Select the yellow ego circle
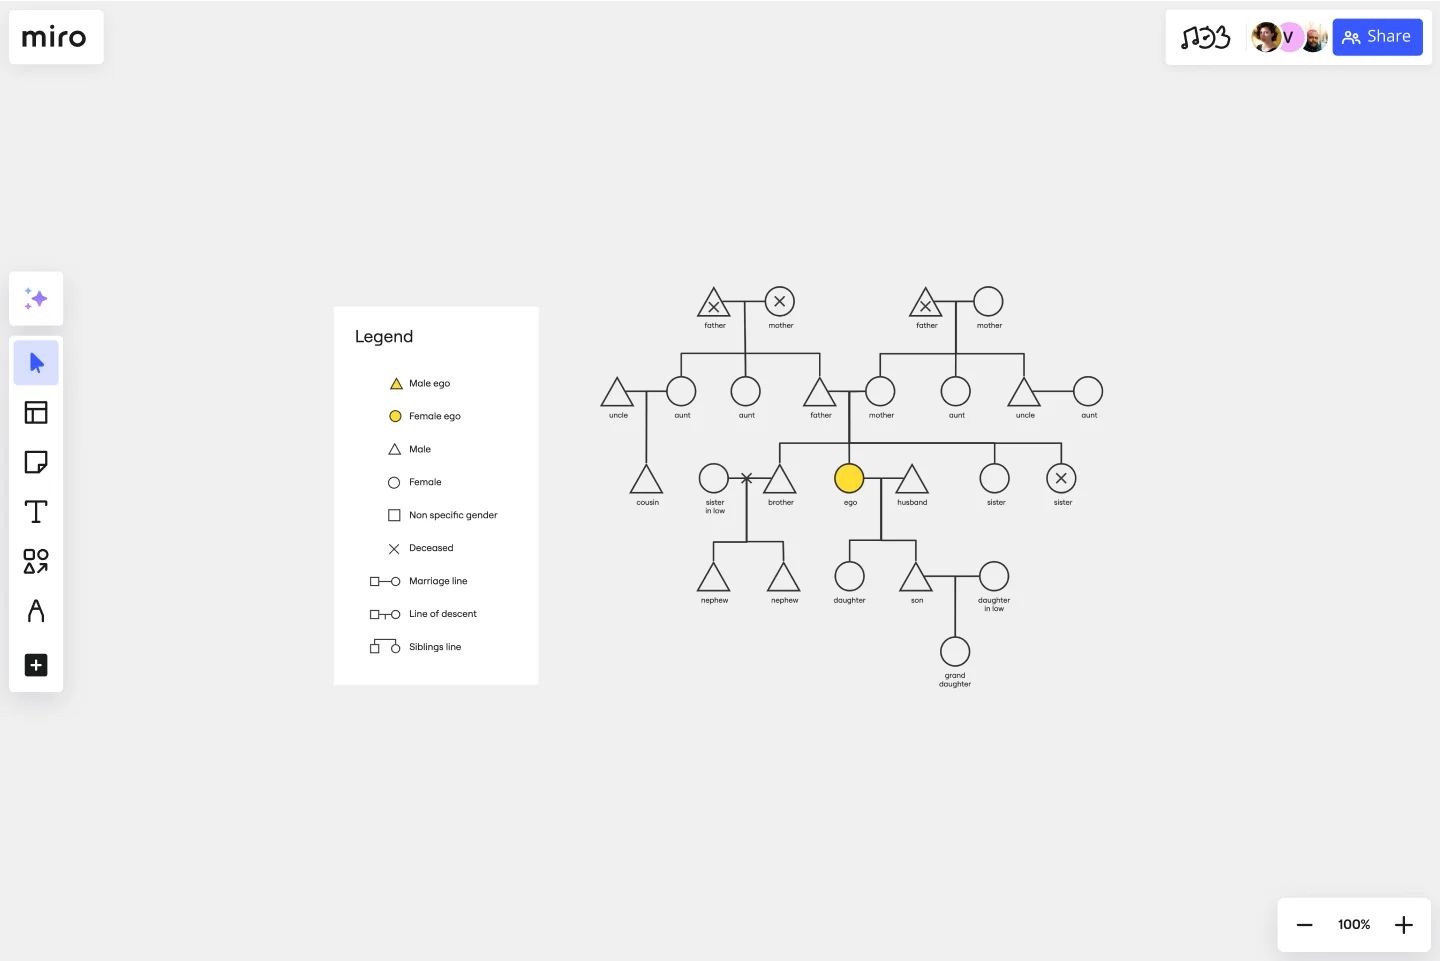 (x=849, y=479)
